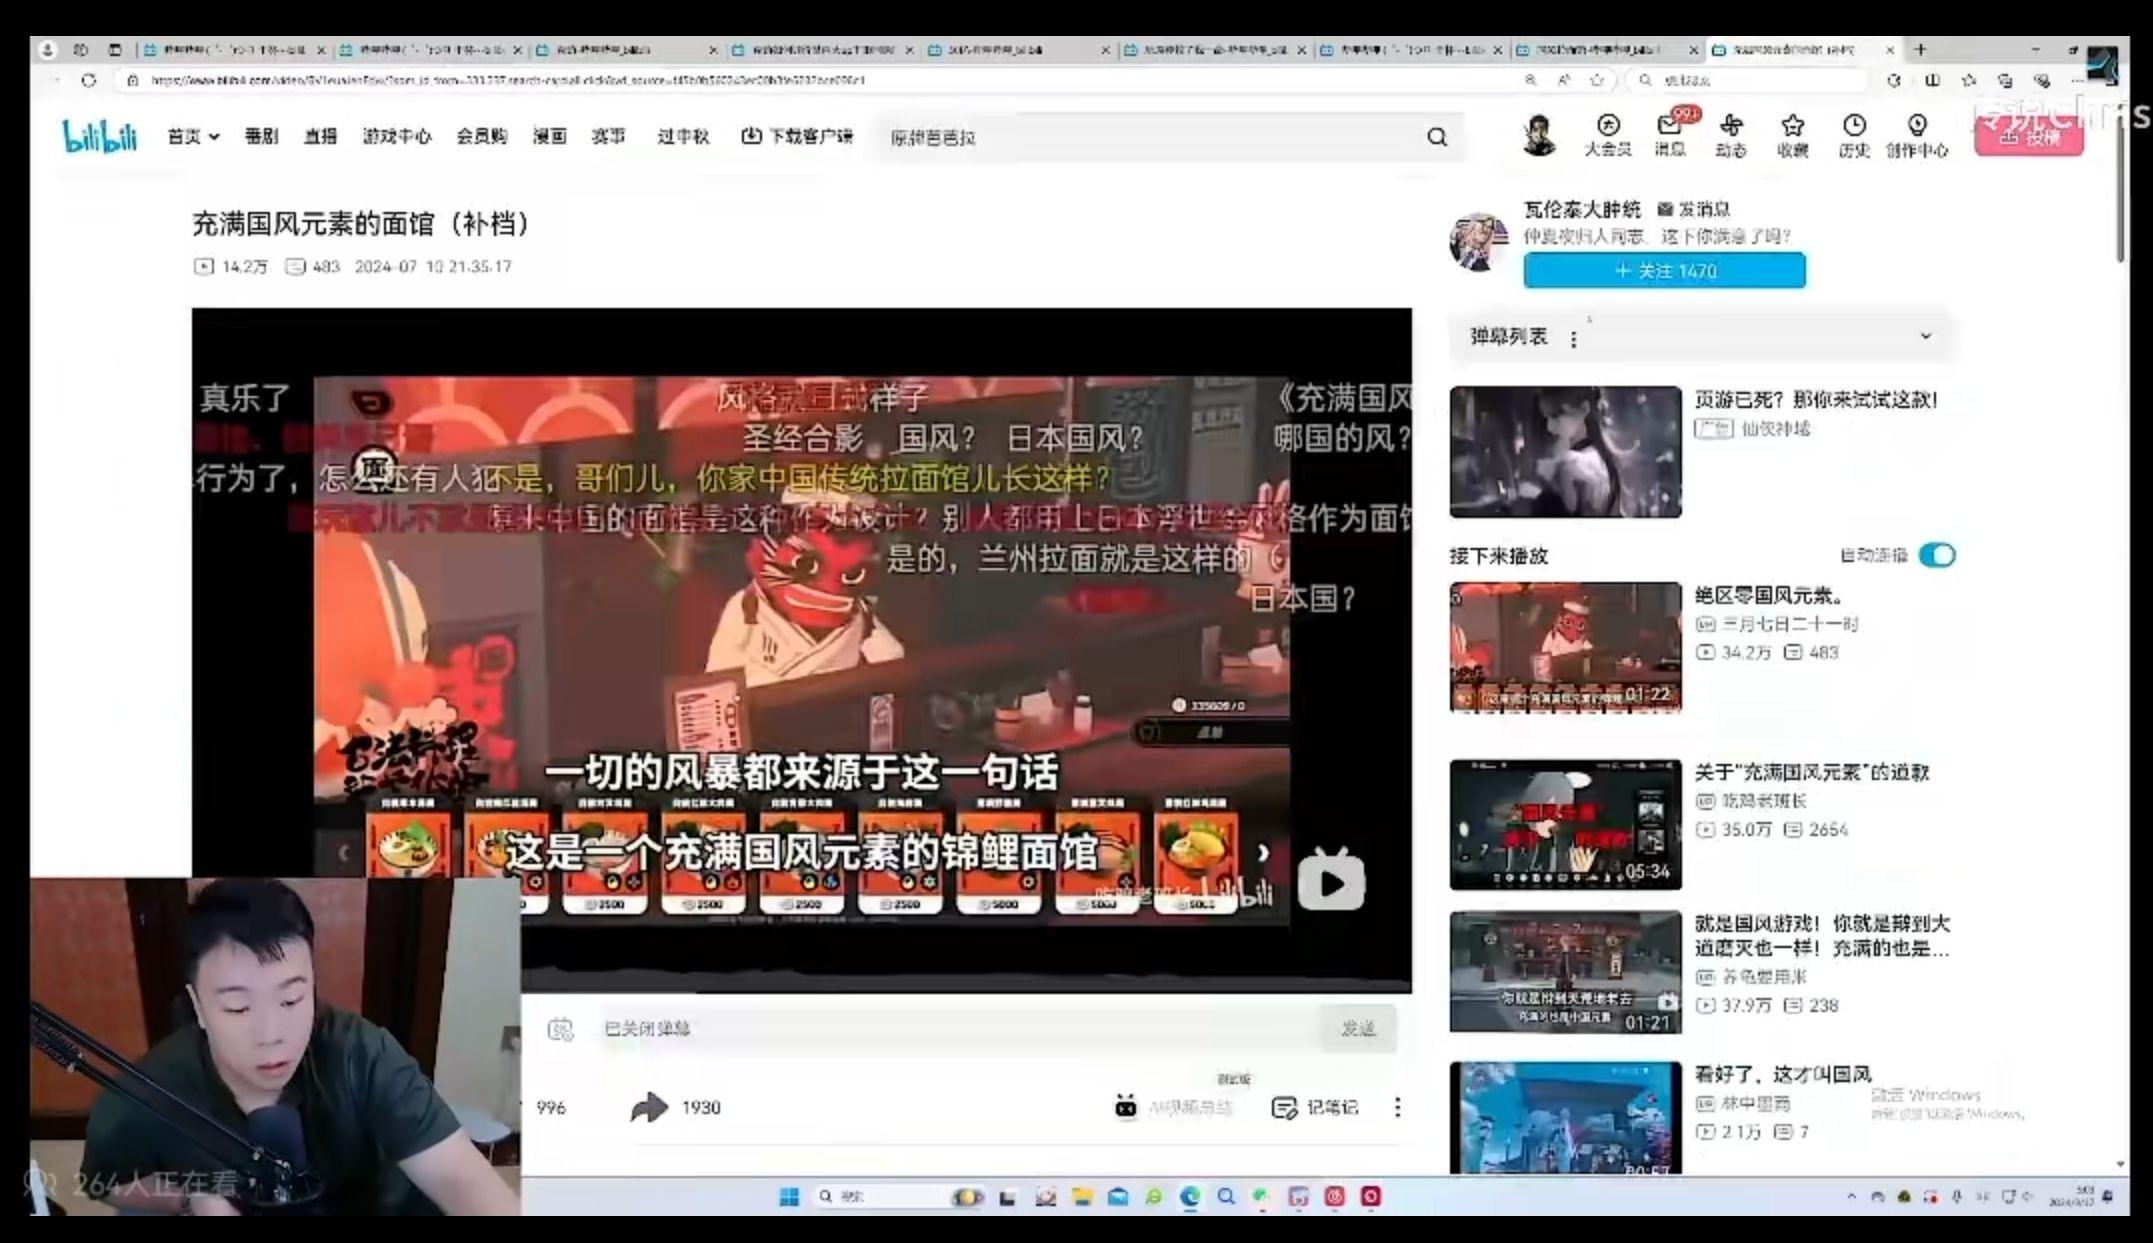Open thumbnail of 关于"充满国风元素"的道歉
This screenshot has height=1243, width=2153.
click(x=1565, y=824)
